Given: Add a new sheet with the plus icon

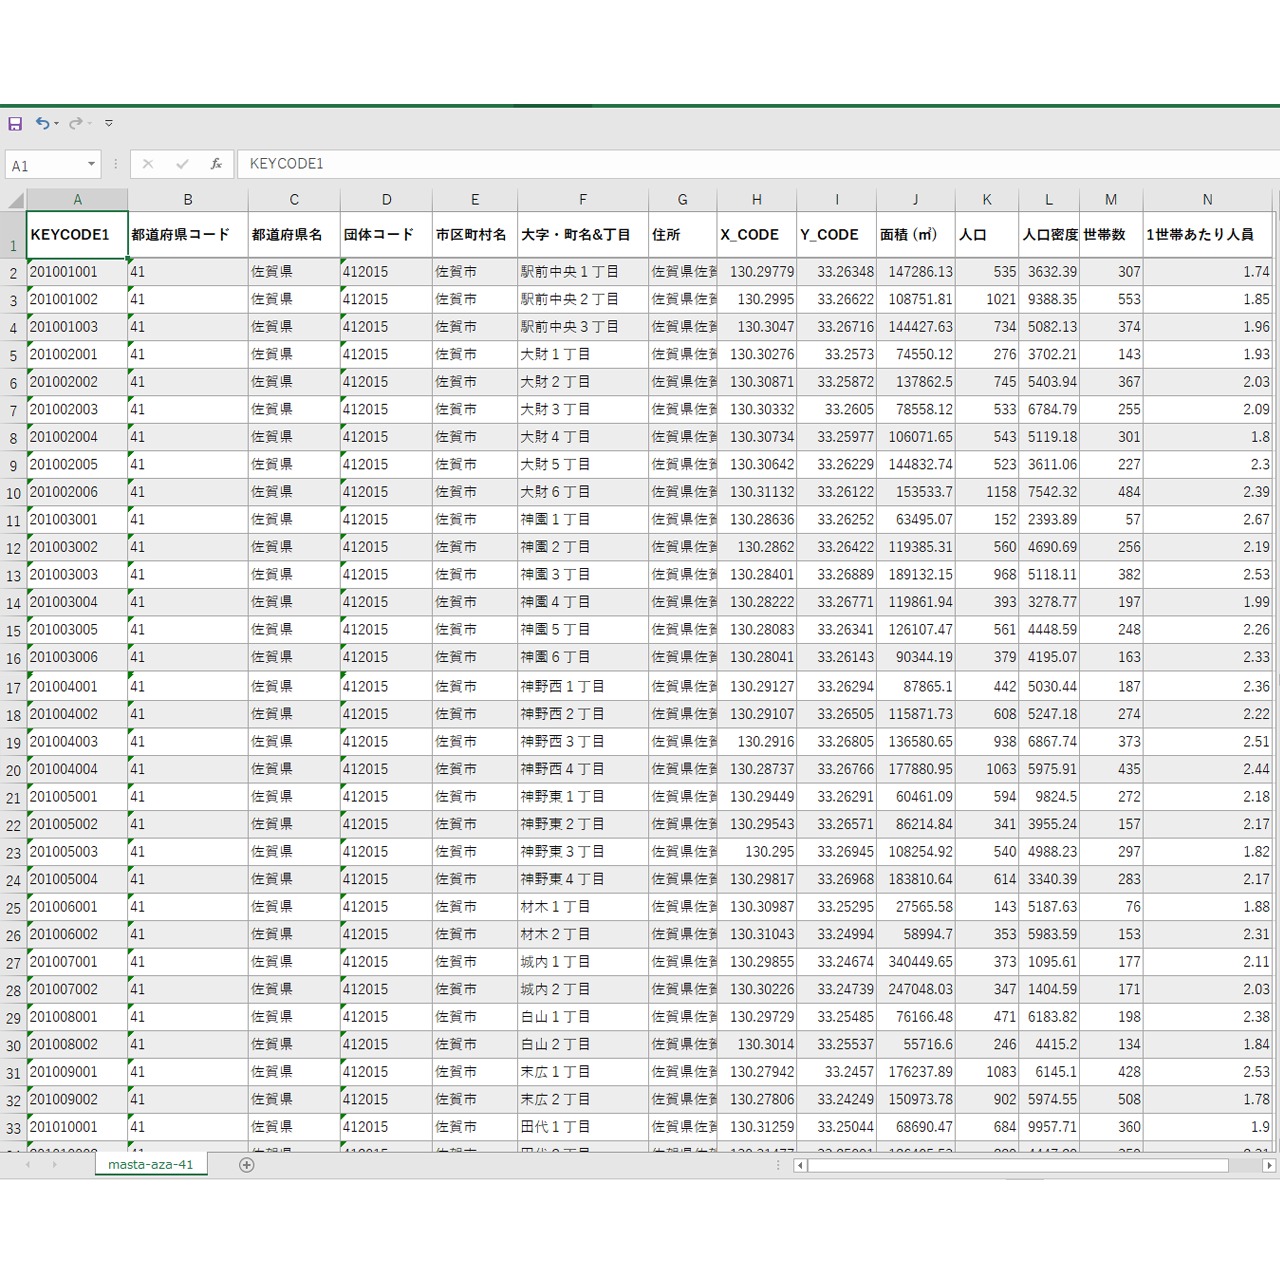Looking at the screenshot, I should [247, 1165].
